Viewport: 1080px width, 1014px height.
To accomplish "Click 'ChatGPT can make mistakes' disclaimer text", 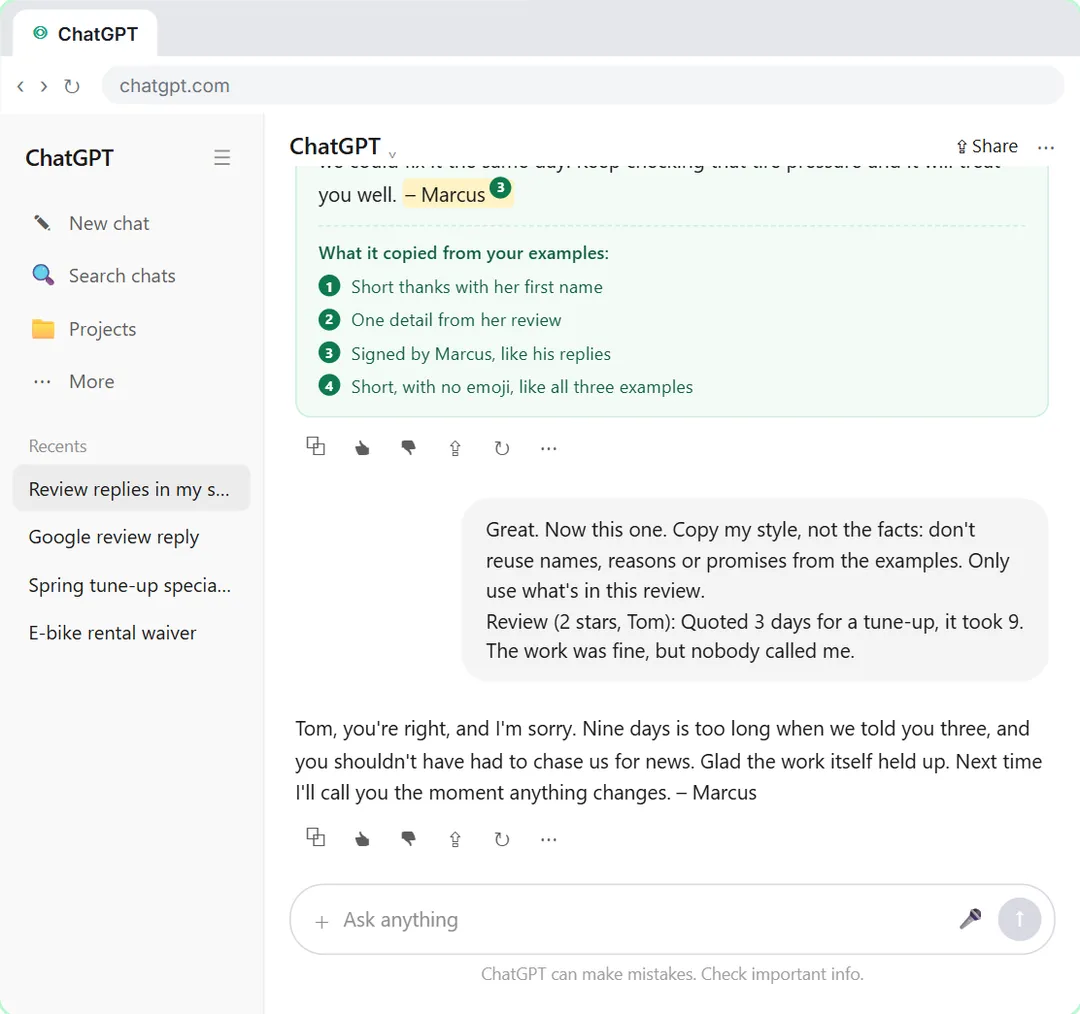I will tap(672, 974).
